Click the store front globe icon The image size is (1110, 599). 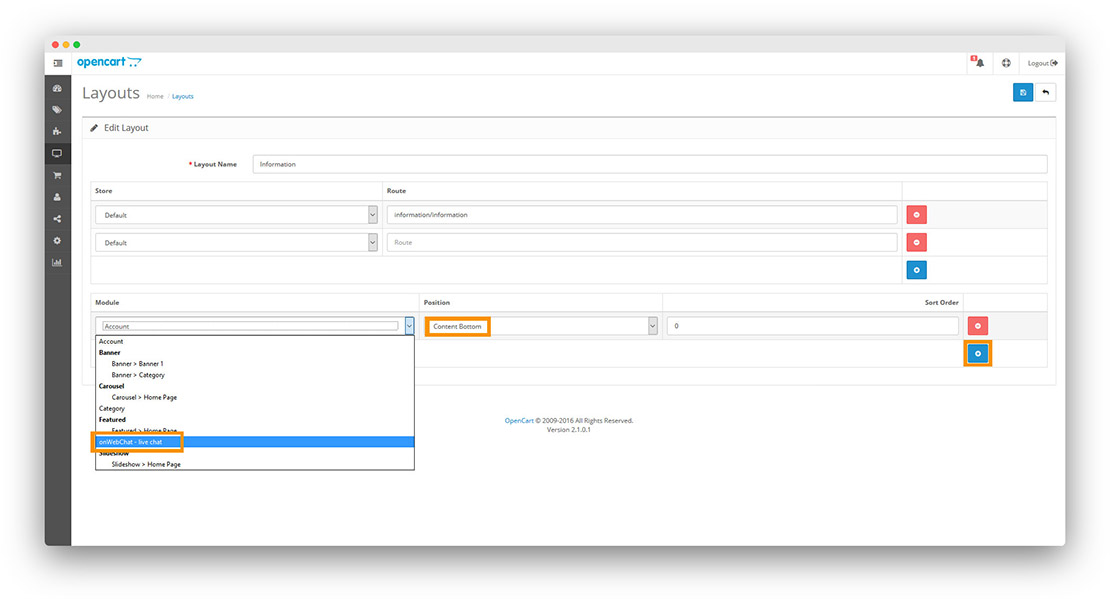(x=1006, y=62)
